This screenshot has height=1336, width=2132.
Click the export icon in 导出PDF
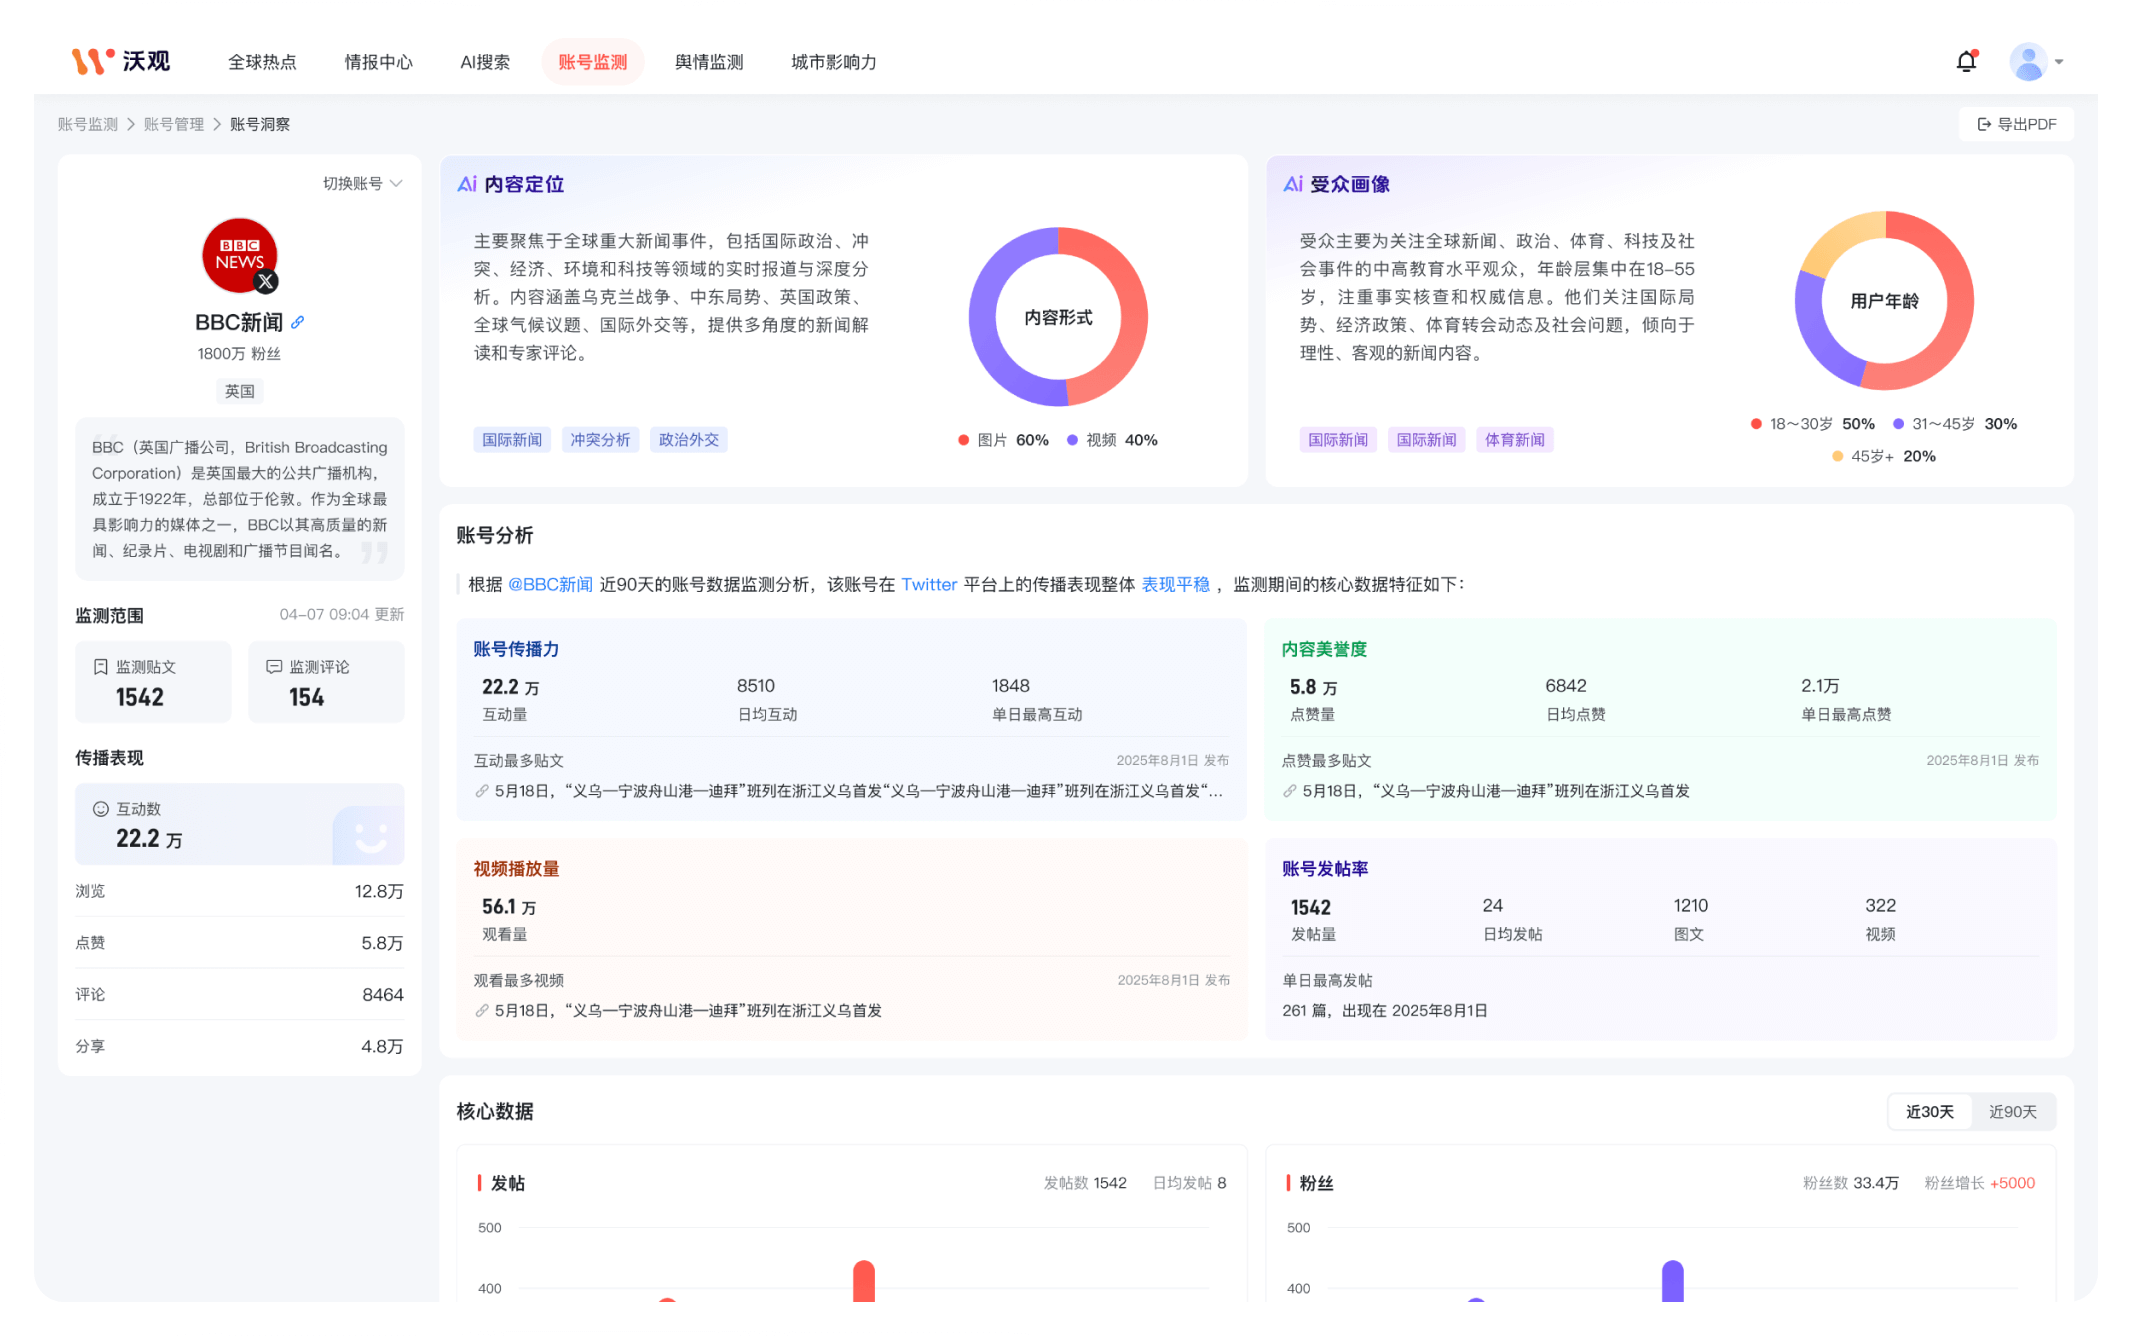[1984, 124]
